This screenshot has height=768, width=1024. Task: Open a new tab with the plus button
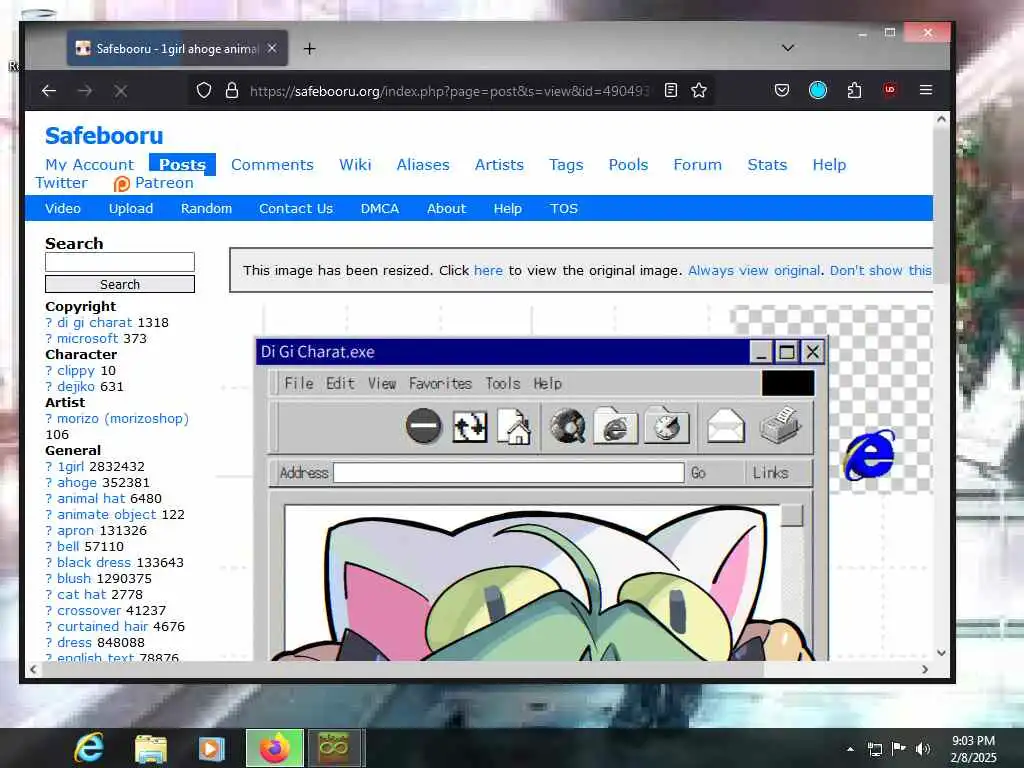(x=310, y=49)
